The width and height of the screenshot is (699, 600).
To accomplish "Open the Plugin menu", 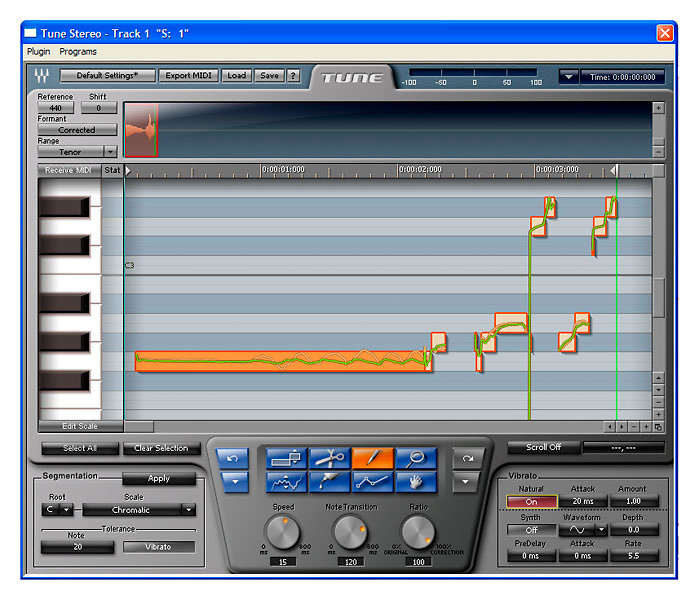I will [38, 52].
